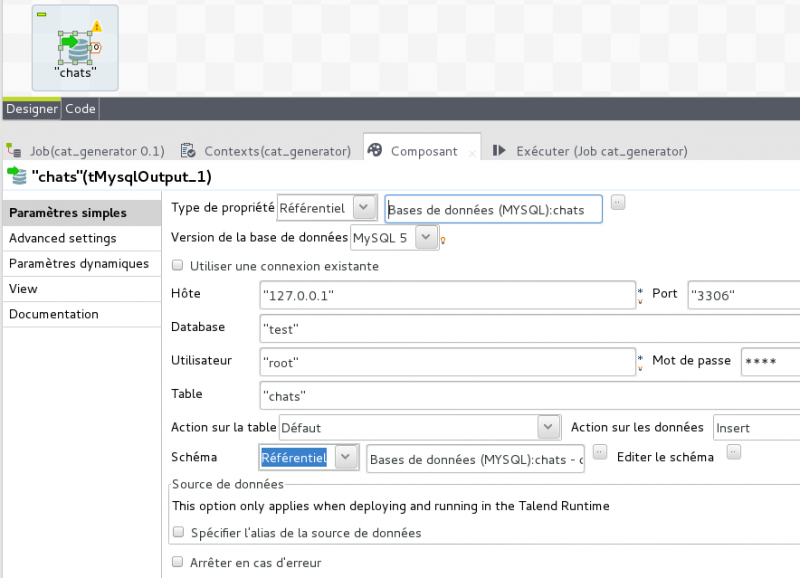Click browse button next to schema repository field
The height and width of the screenshot is (578, 800).
tap(600, 452)
